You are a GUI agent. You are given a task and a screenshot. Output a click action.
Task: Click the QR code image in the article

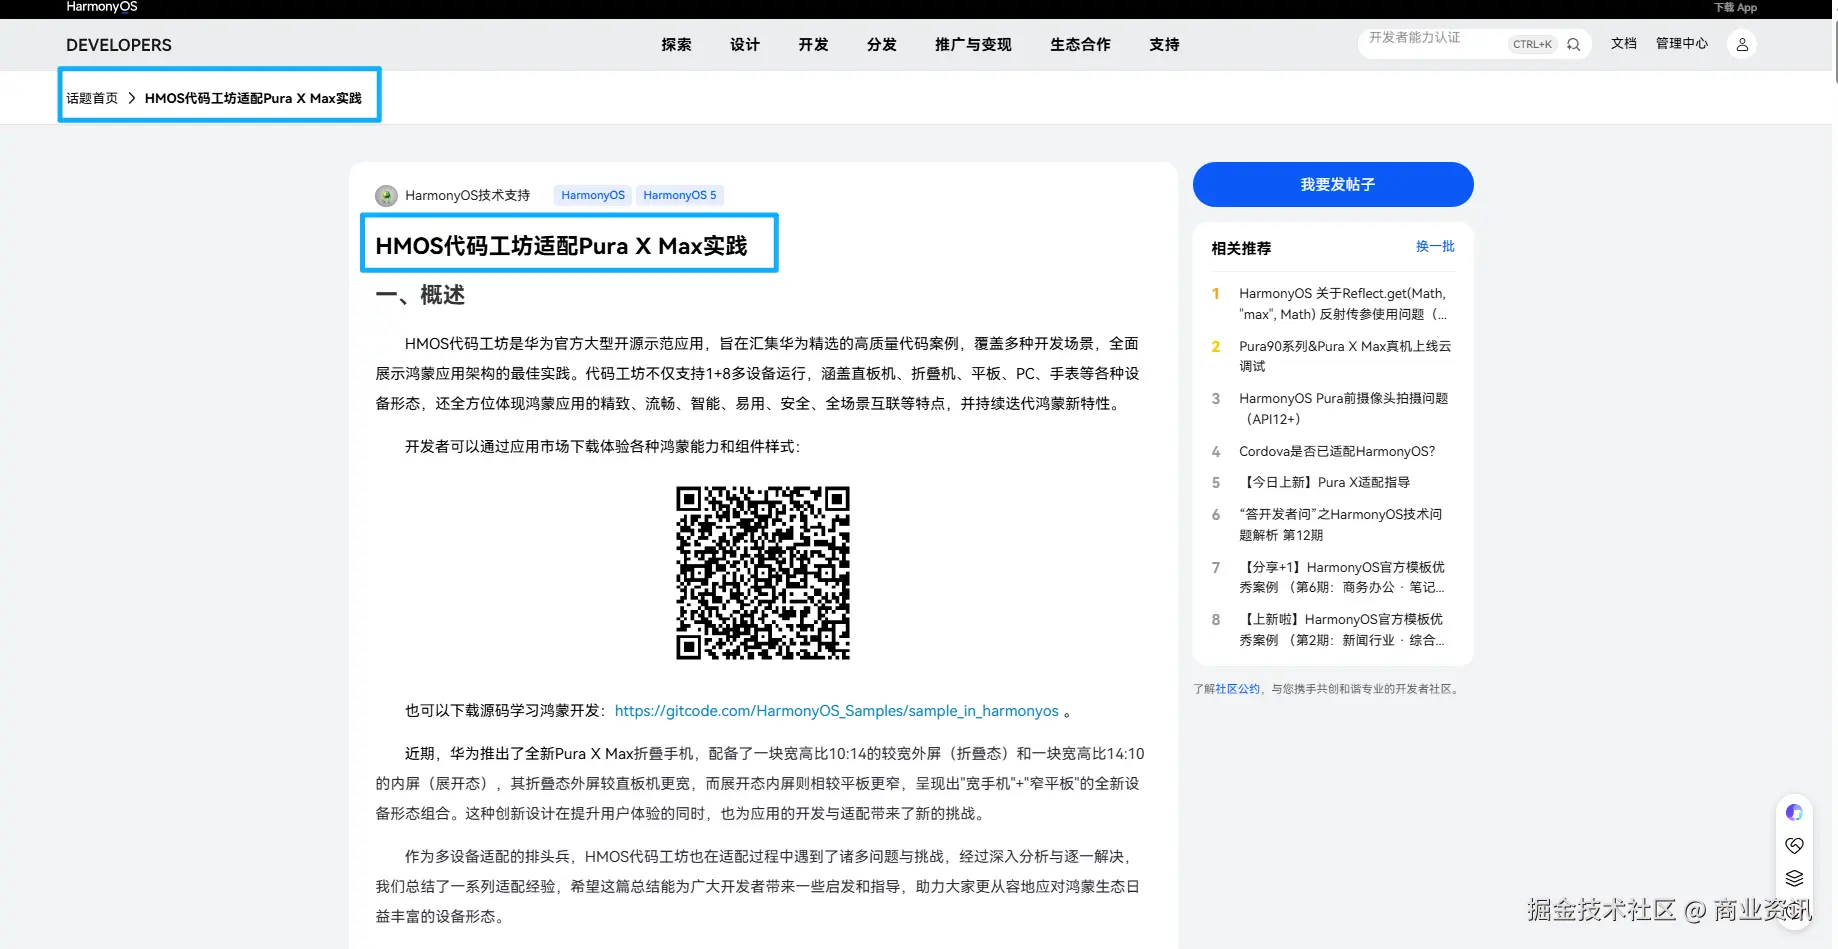(762, 573)
